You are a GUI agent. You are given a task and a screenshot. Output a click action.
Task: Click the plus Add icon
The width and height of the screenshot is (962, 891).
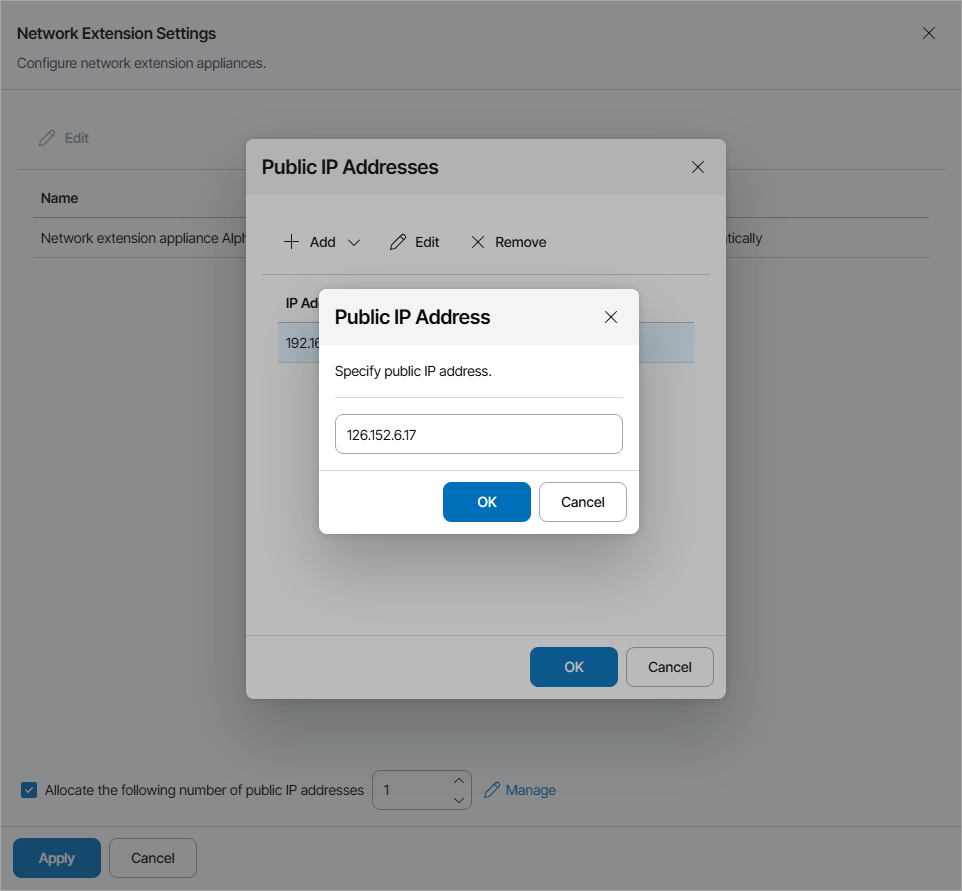click(x=291, y=242)
